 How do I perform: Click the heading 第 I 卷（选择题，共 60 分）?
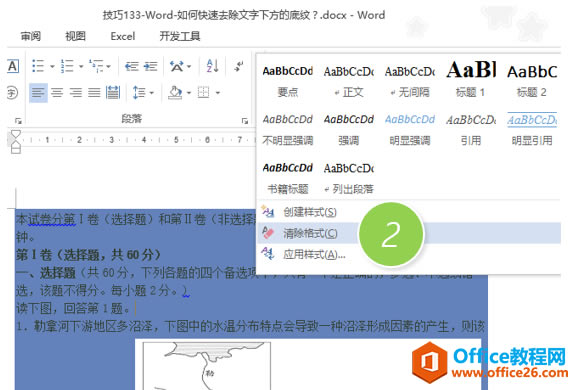tap(88, 255)
